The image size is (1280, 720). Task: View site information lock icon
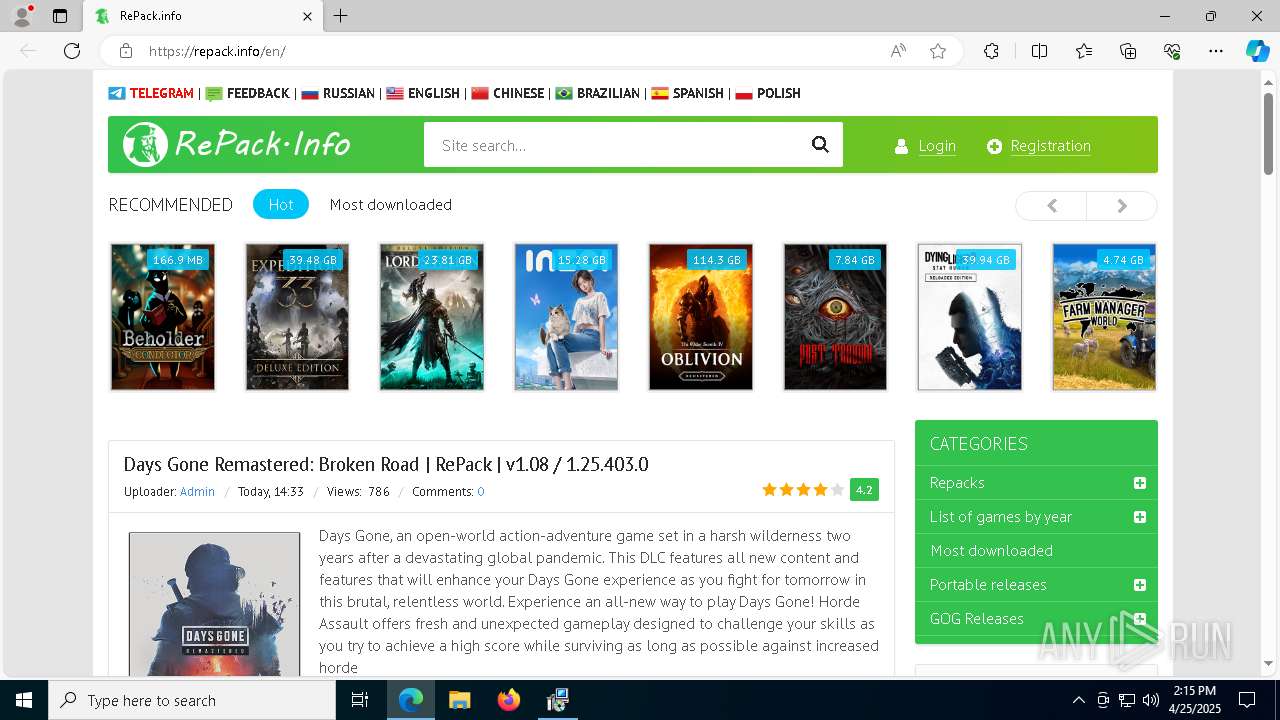point(126,51)
